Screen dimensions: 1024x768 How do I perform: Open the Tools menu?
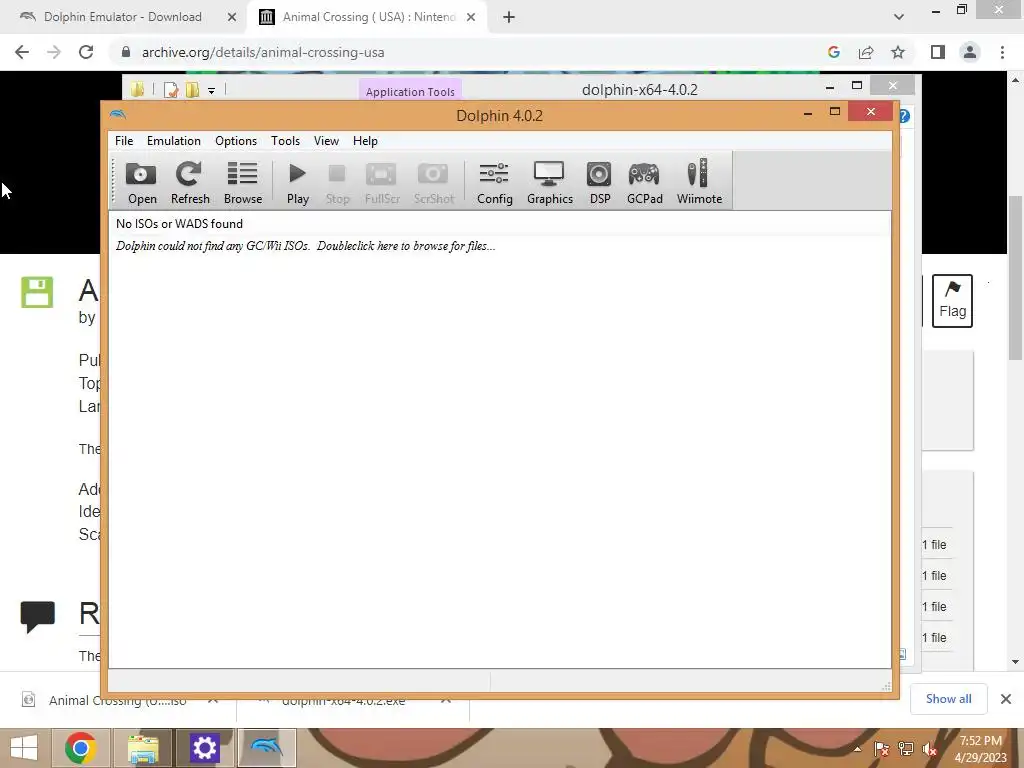[285, 140]
